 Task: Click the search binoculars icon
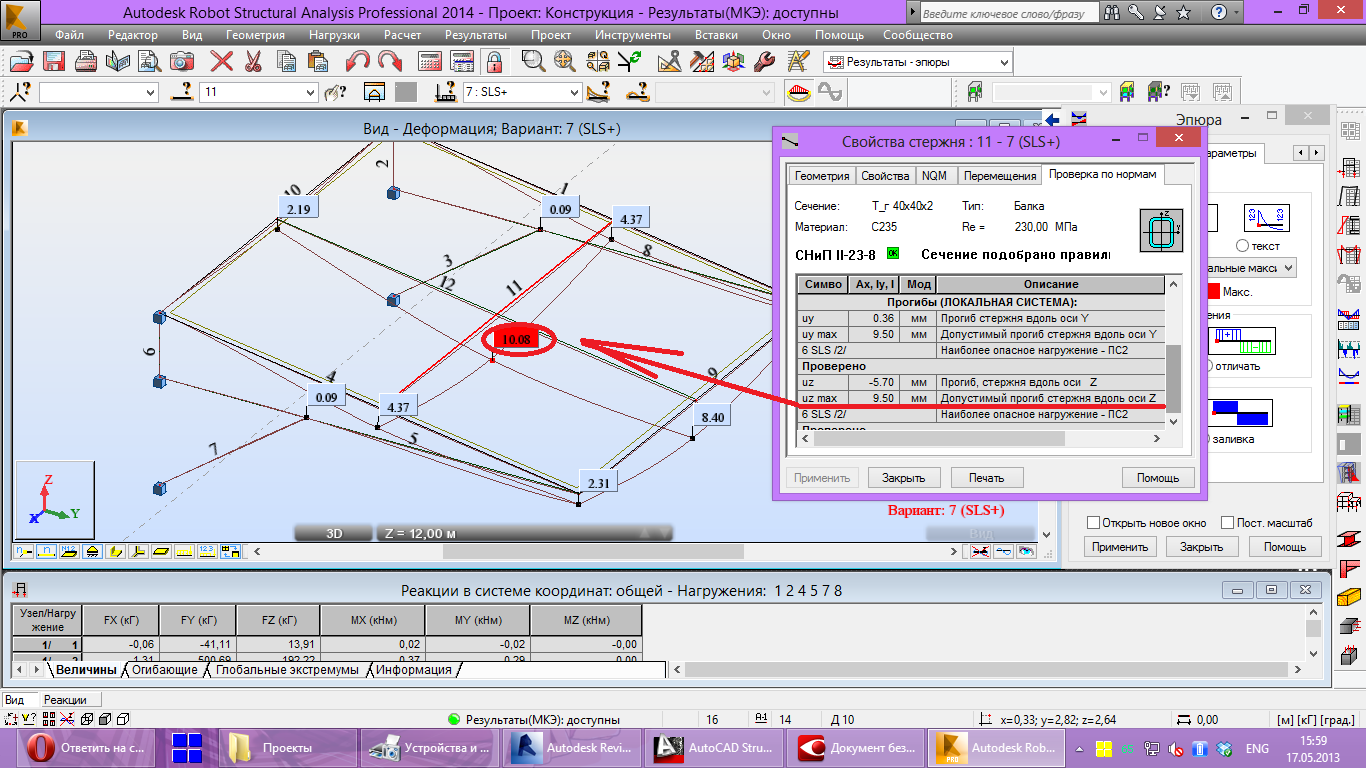coord(1114,13)
